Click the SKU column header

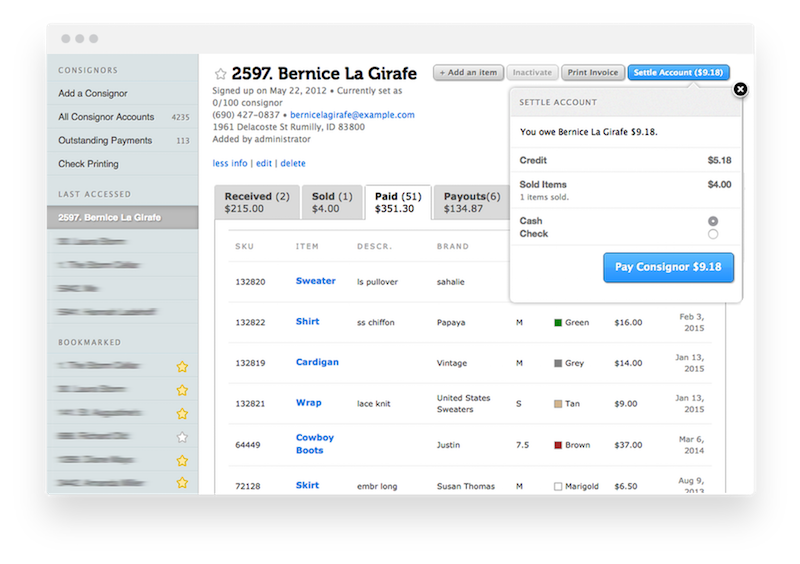[244, 247]
